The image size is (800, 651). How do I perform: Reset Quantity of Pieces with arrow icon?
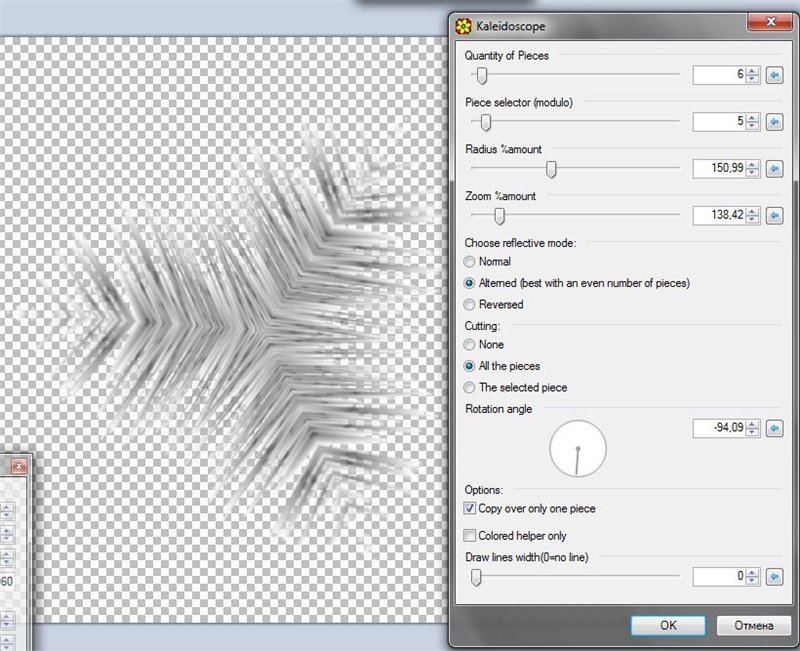[x=774, y=75]
